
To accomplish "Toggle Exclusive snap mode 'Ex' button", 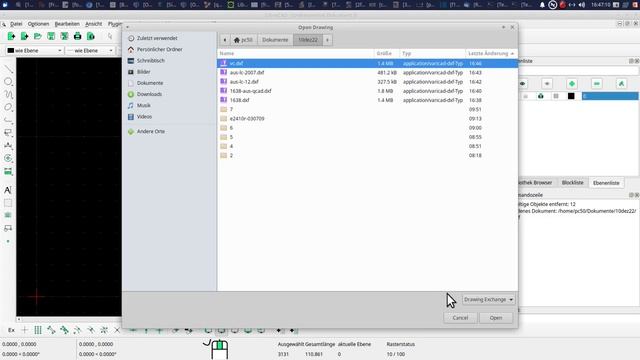I will 11,330.
